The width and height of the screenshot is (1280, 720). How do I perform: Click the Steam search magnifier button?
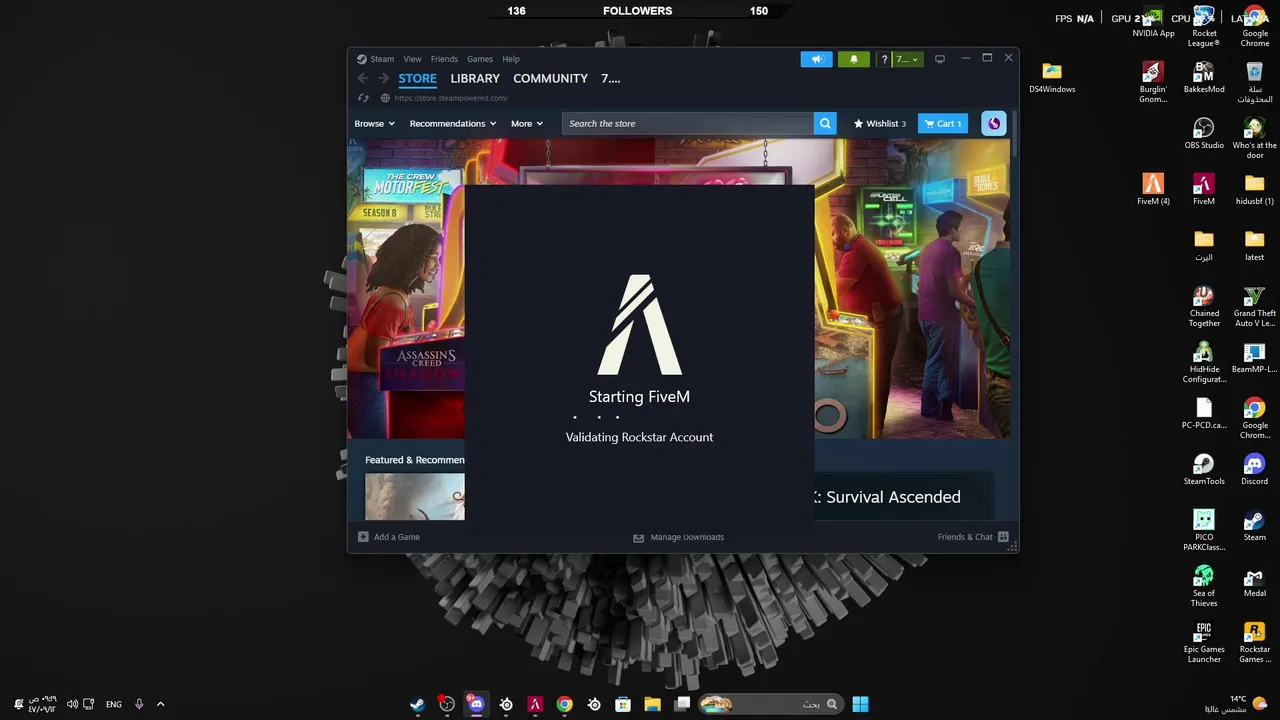click(825, 123)
